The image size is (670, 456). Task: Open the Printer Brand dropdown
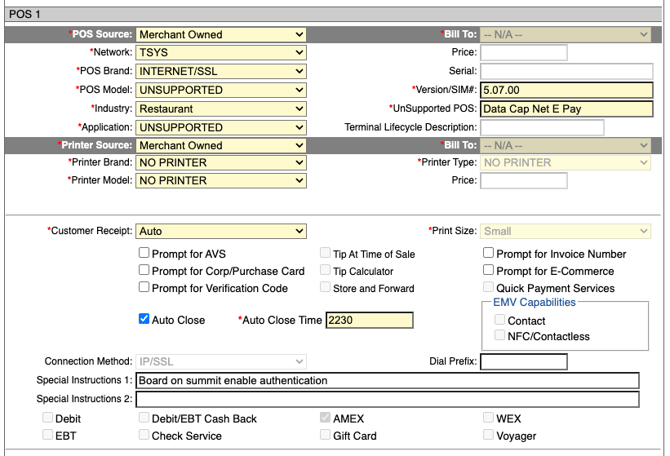(221, 162)
